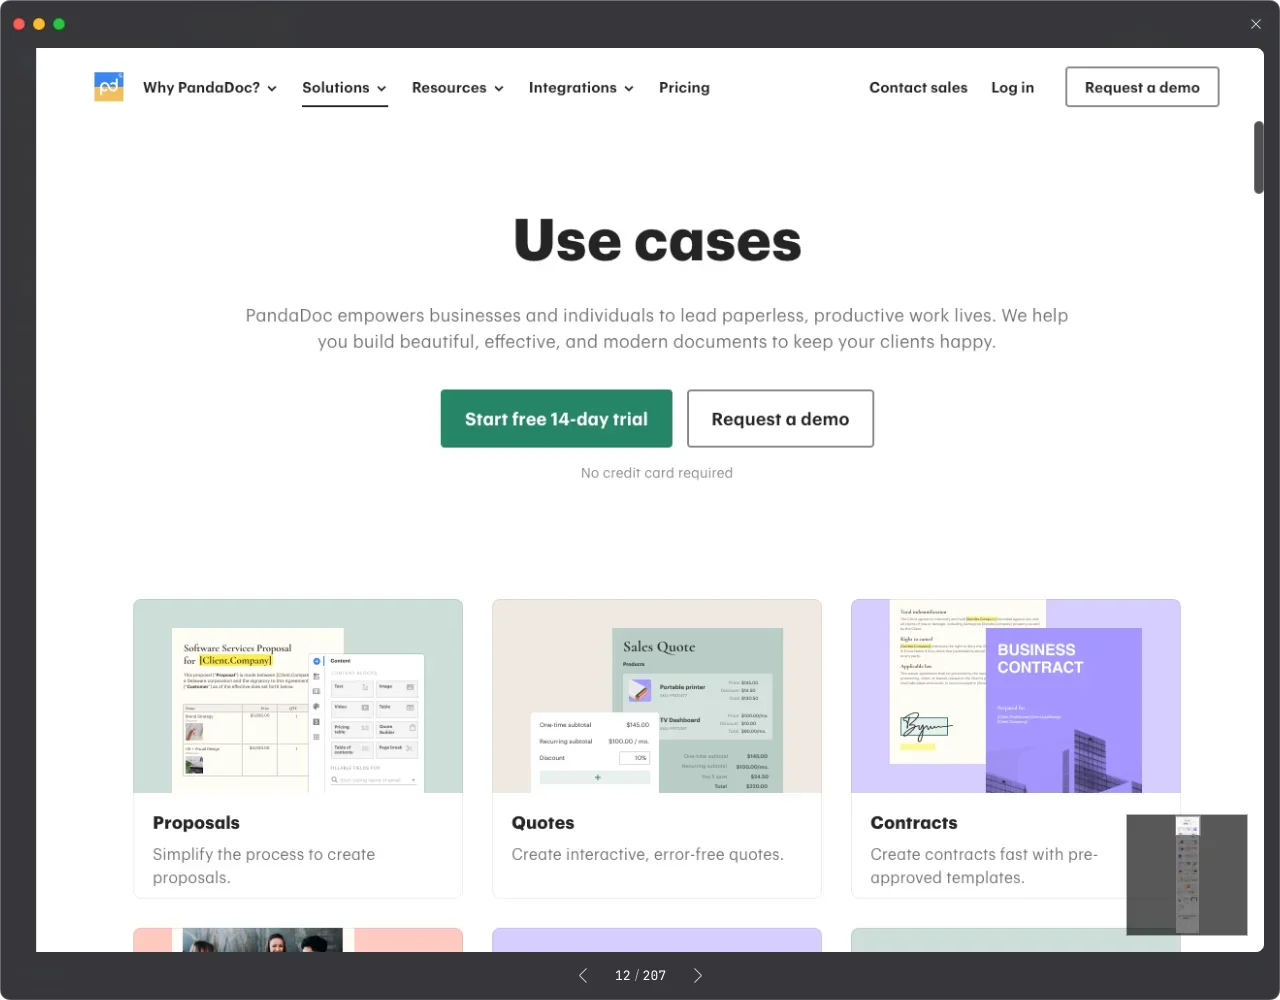Viewport: 1280px width, 1000px height.
Task: Open the Integrations dropdown menu
Action: tap(580, 88)
